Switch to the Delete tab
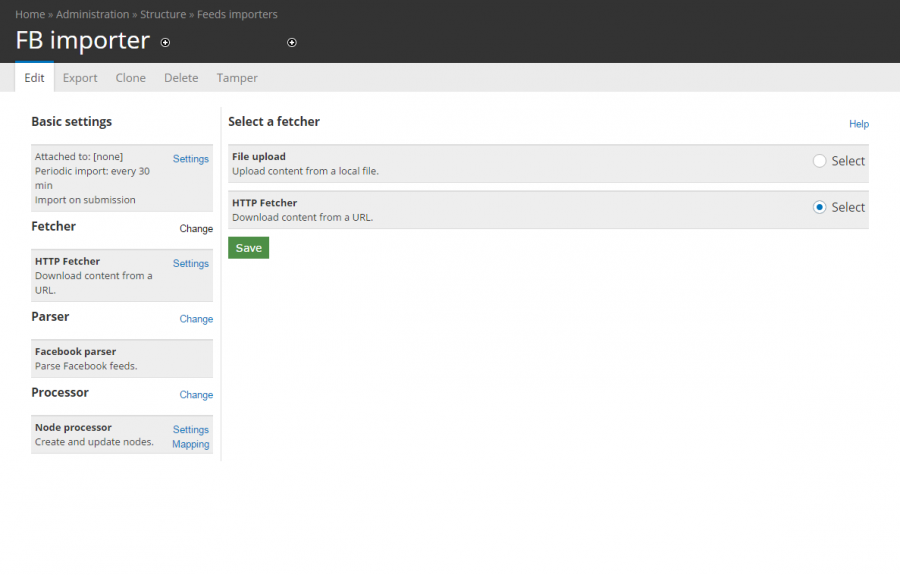This screenshot has width=900, height=575. [181, 77]
